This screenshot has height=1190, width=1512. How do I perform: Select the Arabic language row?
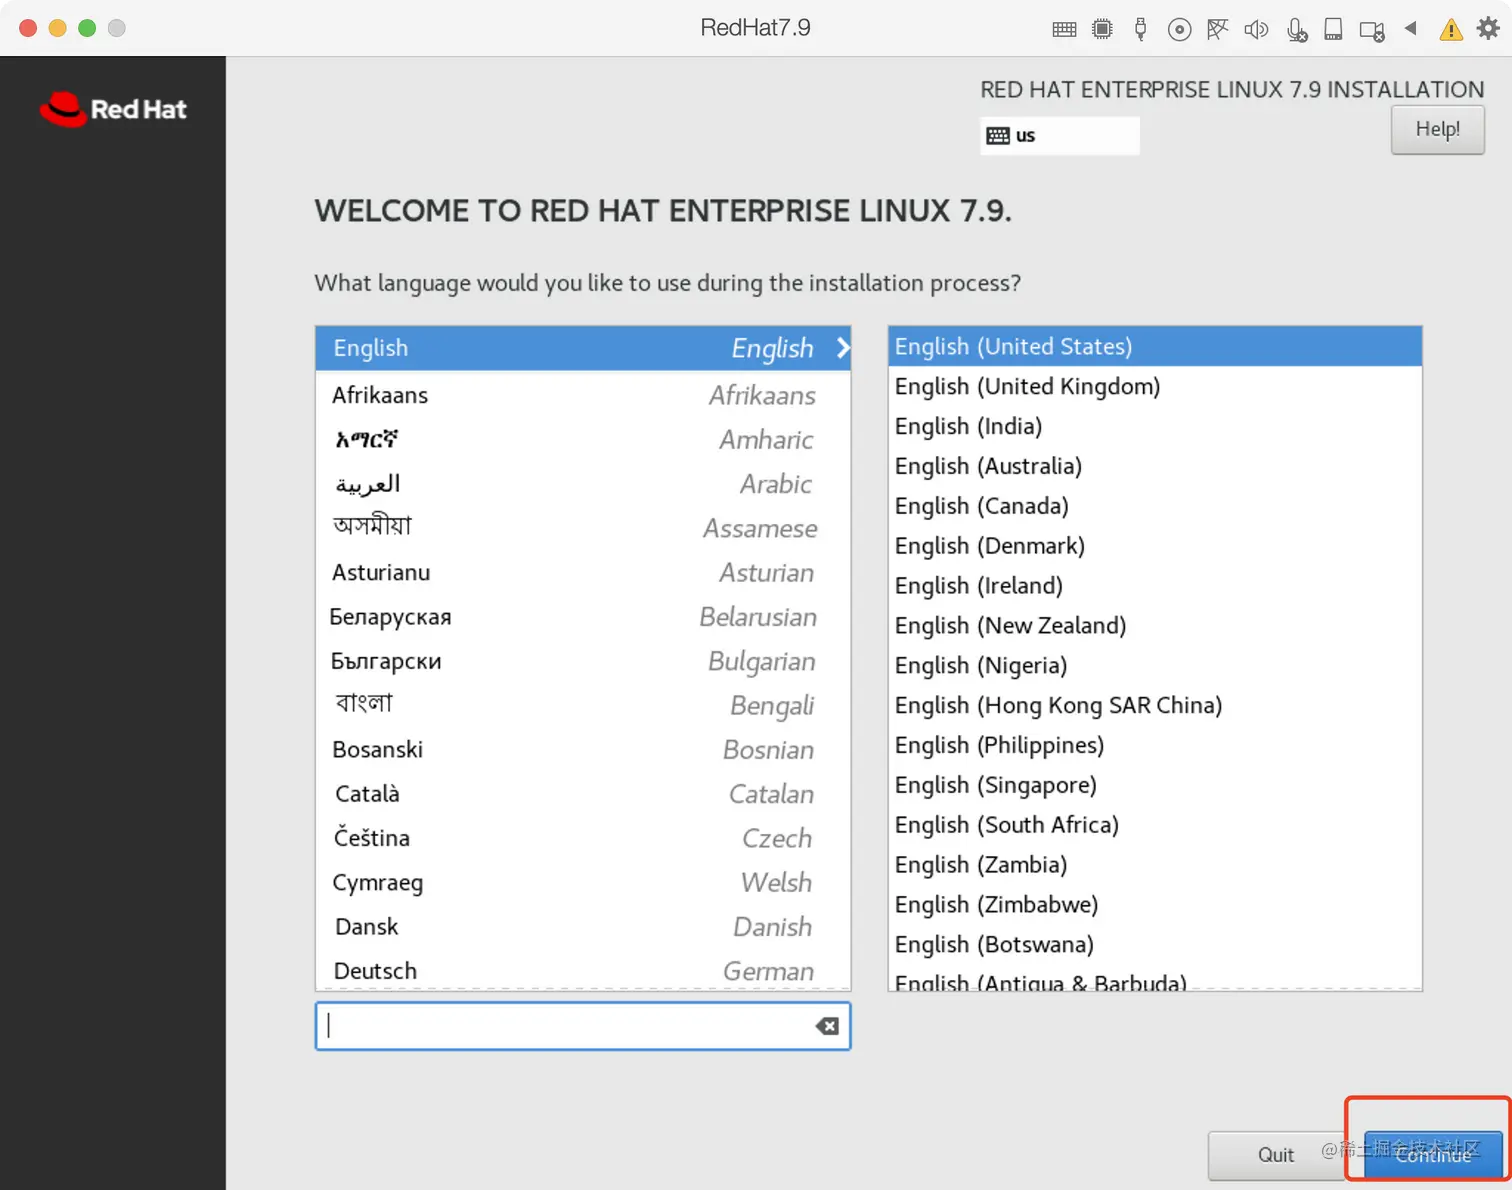point(583,484)
